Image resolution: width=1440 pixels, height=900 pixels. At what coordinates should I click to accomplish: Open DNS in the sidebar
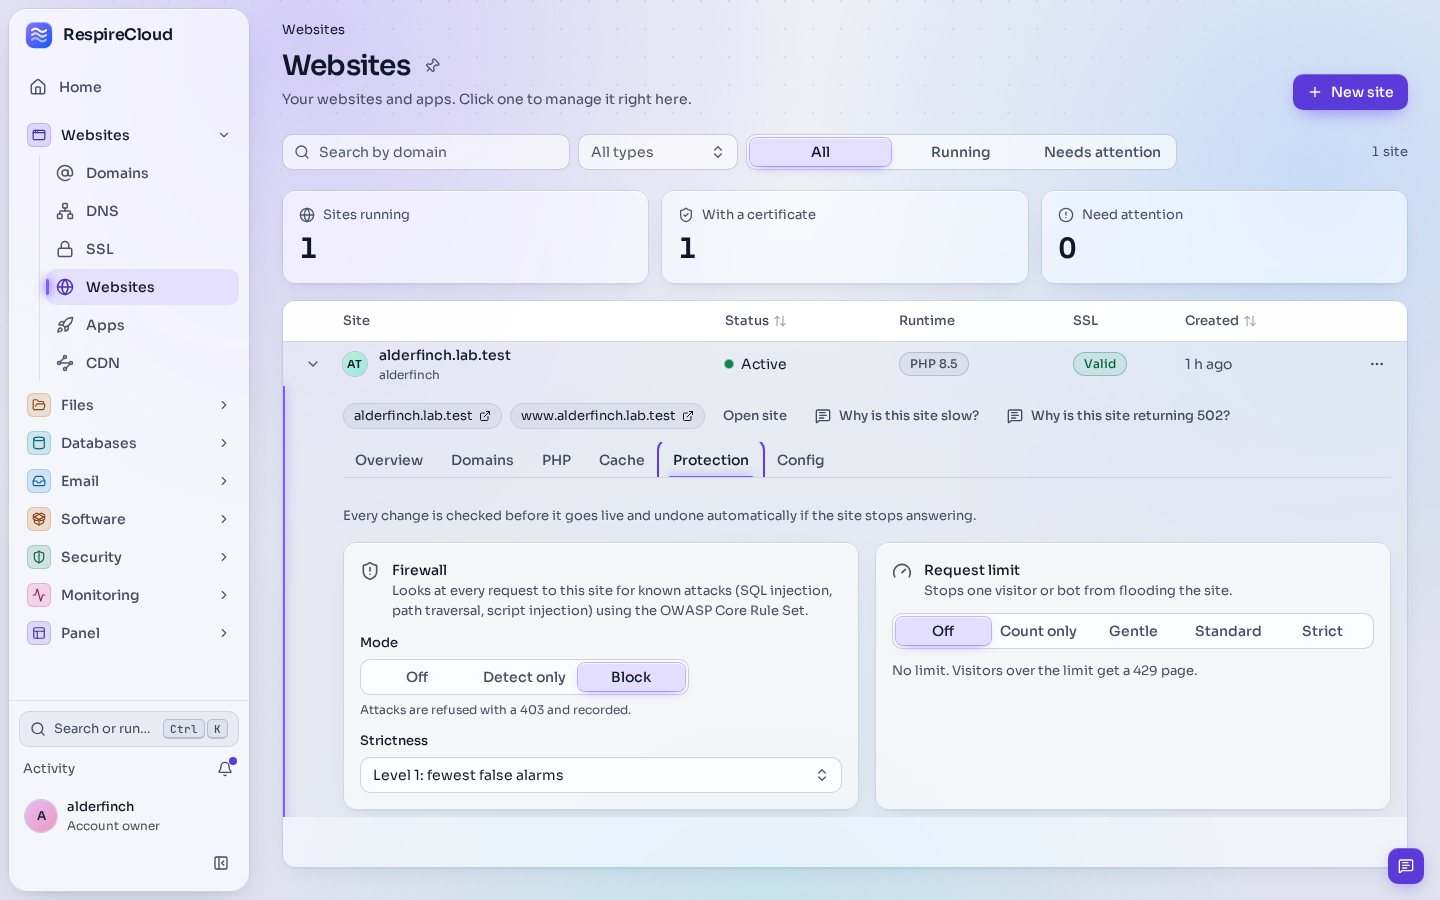(x=142, y=211)
